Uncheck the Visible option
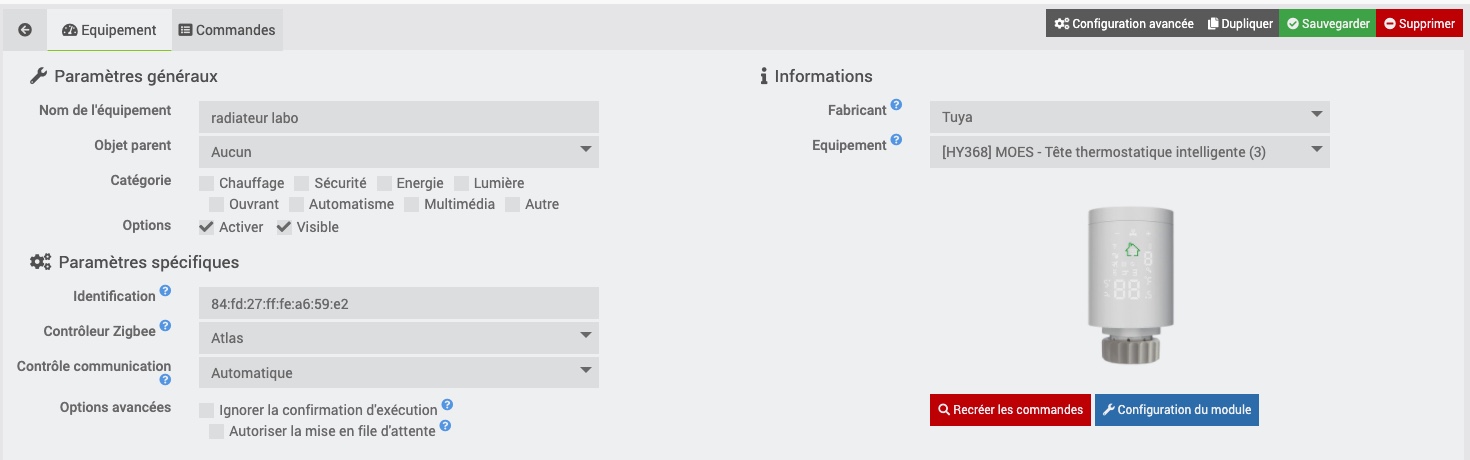This screenshot has width=1470, height=460. point(284,227)
